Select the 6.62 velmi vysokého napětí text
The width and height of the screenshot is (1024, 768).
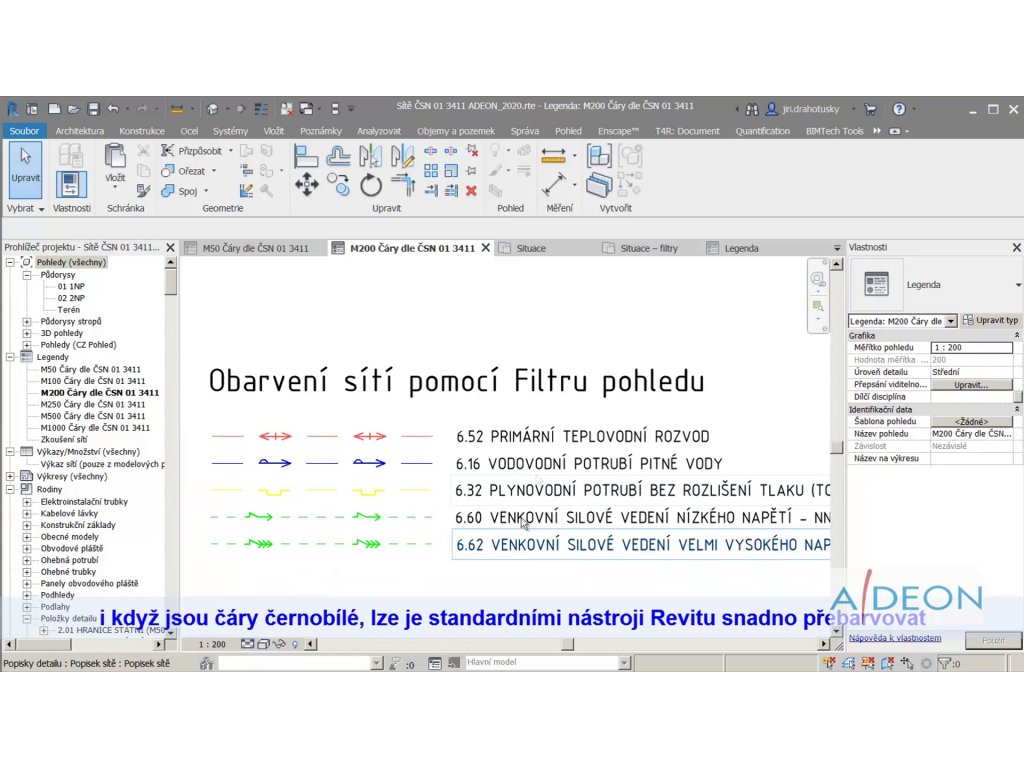tap(643, 545)
